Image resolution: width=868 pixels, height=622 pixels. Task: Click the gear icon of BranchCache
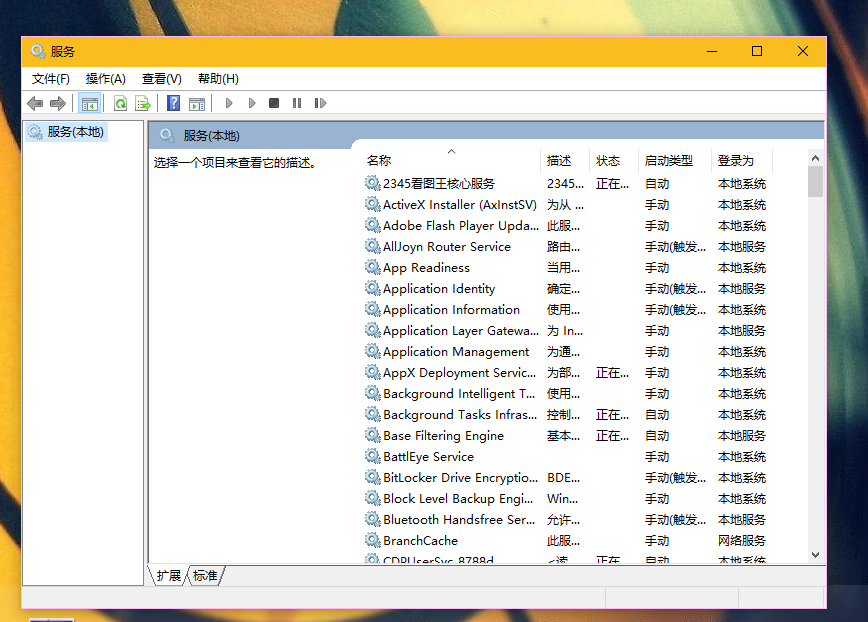pyautogui.click(x=373, y=540)
